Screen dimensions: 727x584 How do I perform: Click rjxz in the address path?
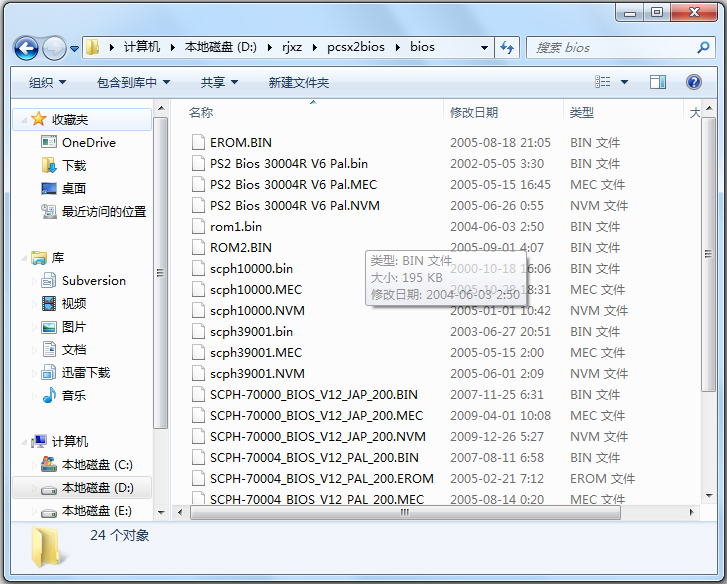click(x=292, y=47)
